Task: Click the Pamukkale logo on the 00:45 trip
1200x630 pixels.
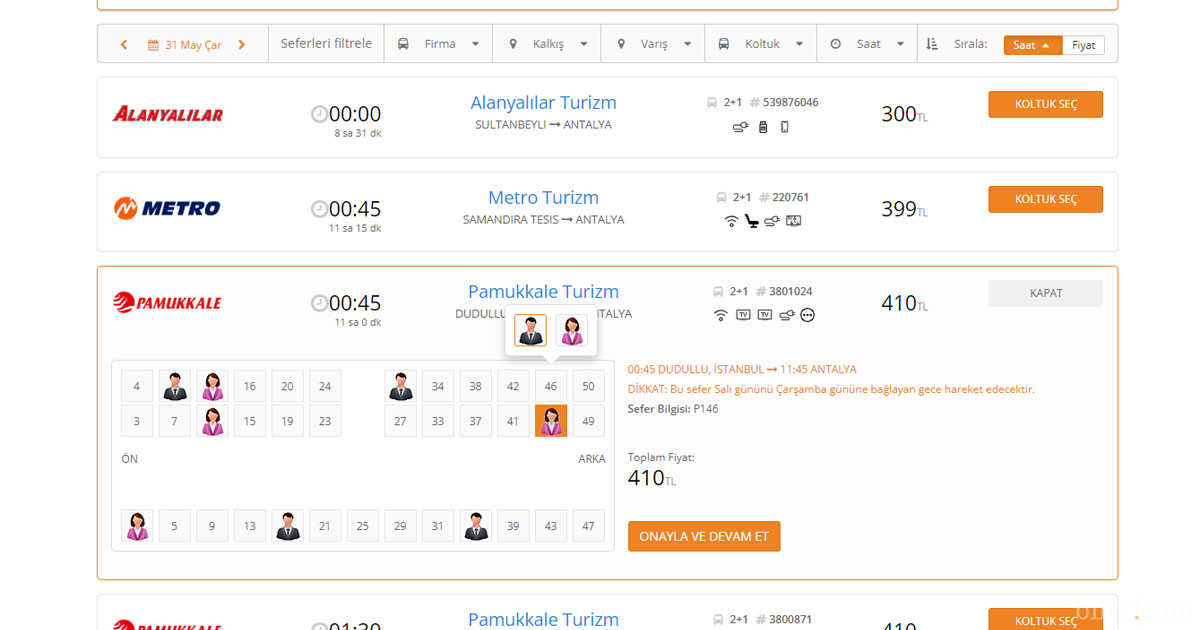Action: [x=167, y=302]
